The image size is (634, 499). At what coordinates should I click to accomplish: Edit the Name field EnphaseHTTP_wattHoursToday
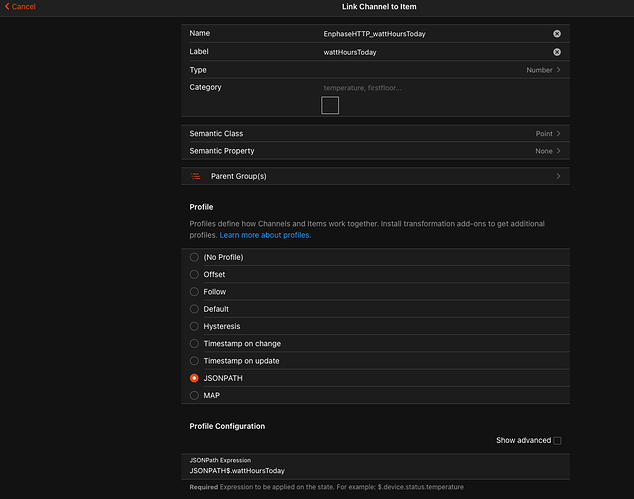(x=435, y=34)
